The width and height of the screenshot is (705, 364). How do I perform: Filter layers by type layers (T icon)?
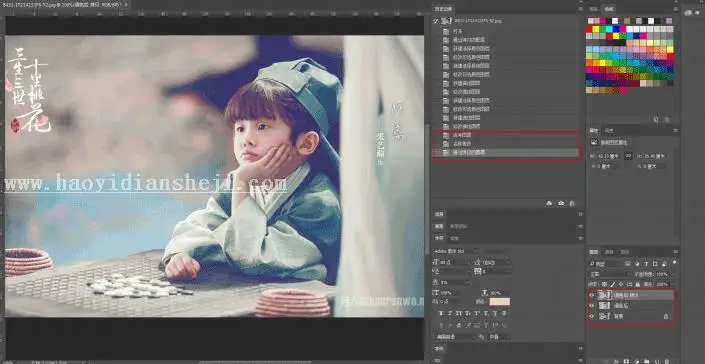(x=646, y=264)
